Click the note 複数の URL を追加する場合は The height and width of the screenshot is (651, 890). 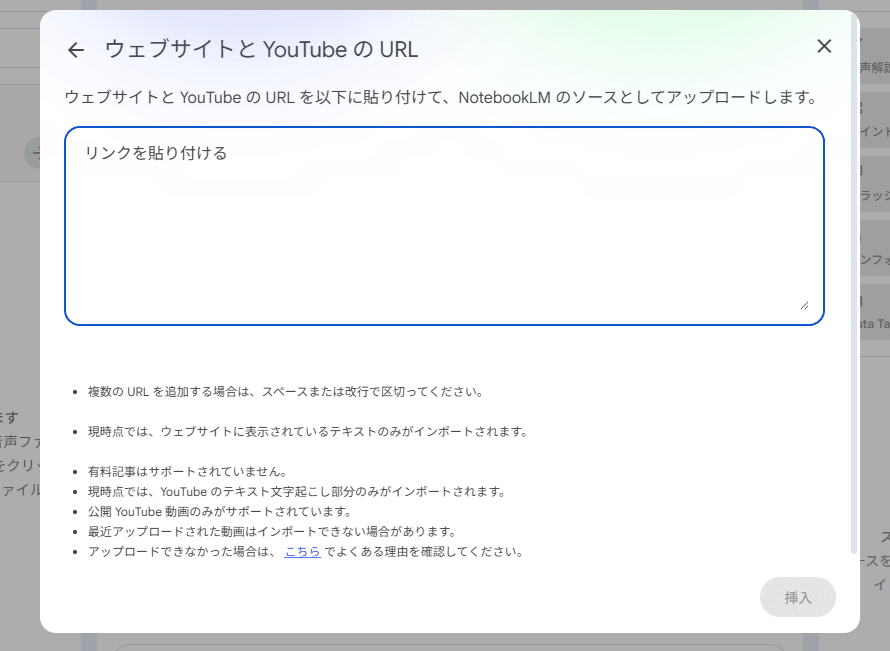click(286, 392)
